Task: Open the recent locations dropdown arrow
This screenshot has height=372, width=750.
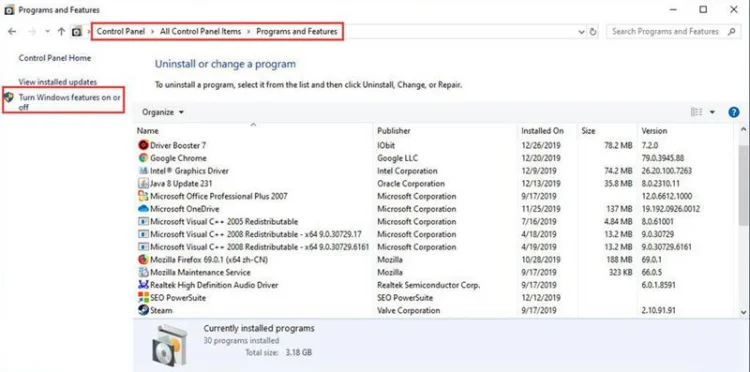Action: click(47, 32)
